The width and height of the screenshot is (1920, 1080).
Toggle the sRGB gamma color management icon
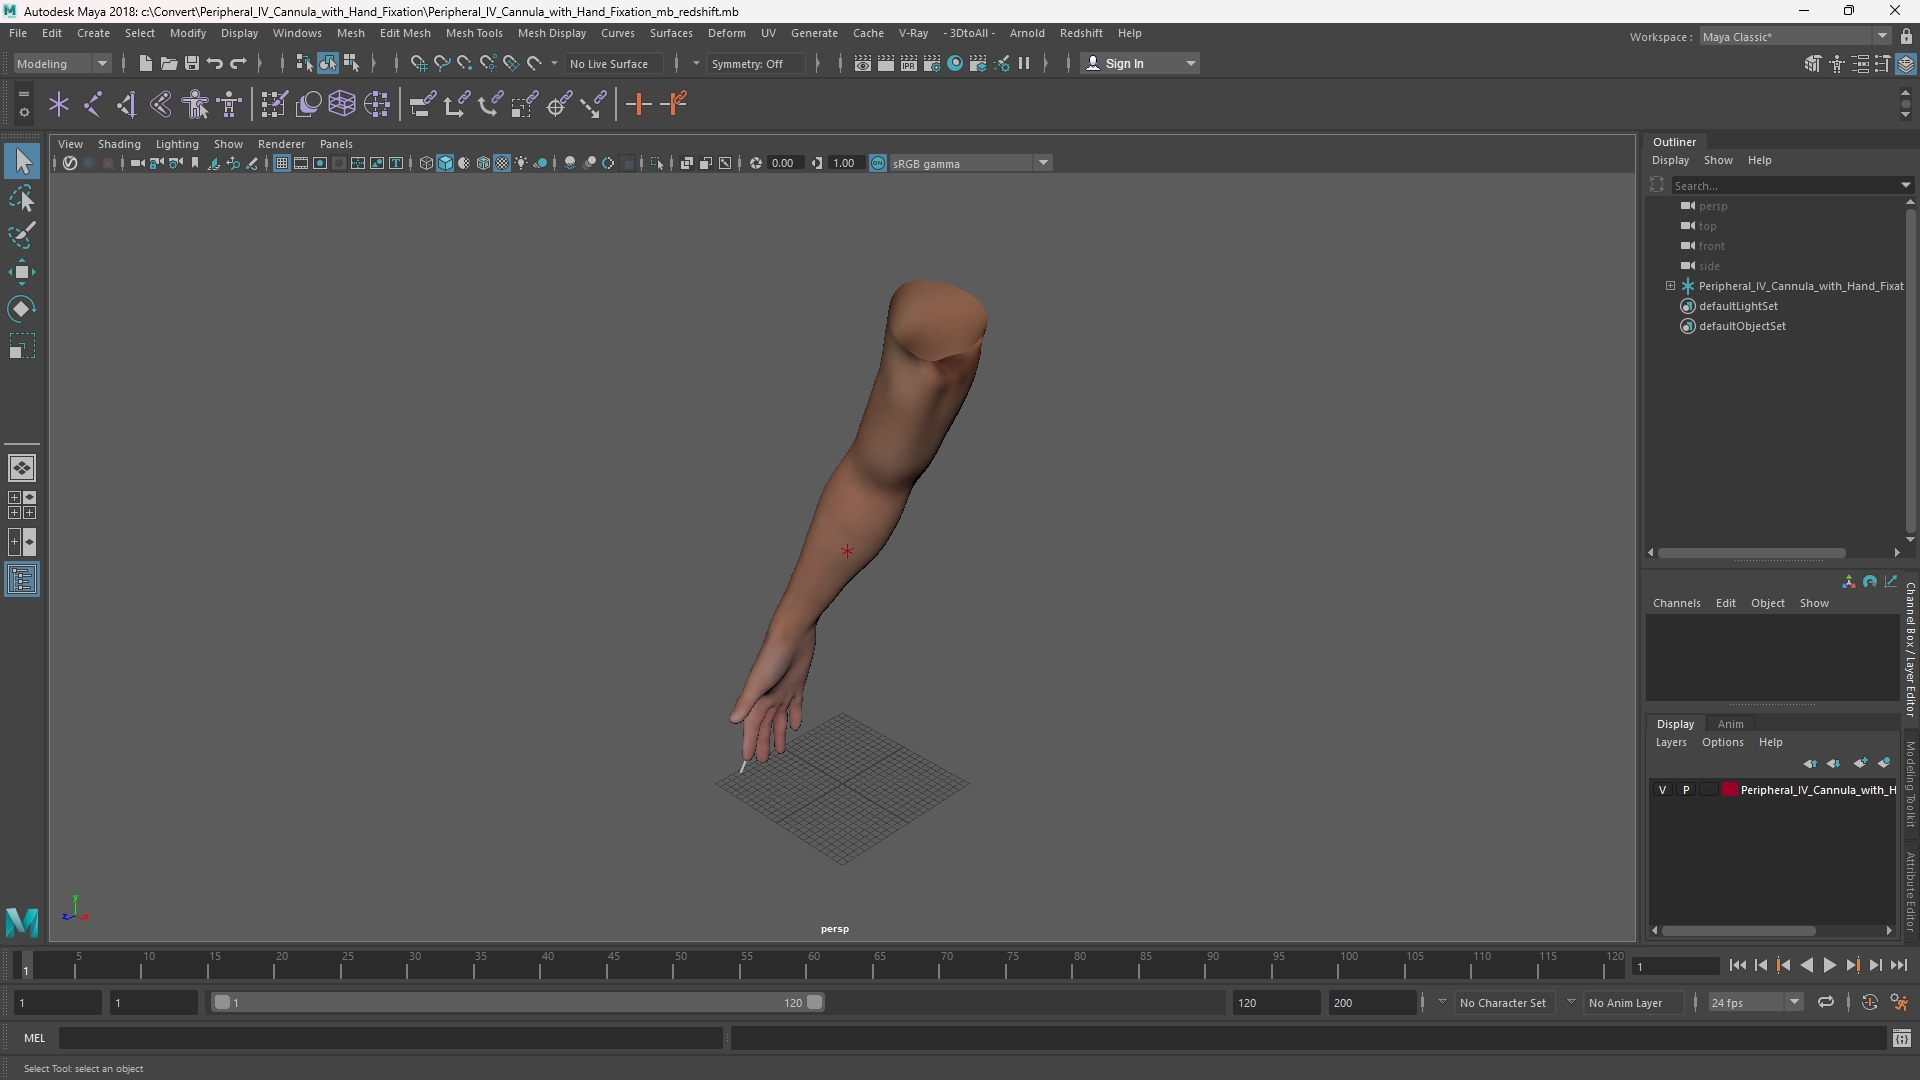pos(878,163)
